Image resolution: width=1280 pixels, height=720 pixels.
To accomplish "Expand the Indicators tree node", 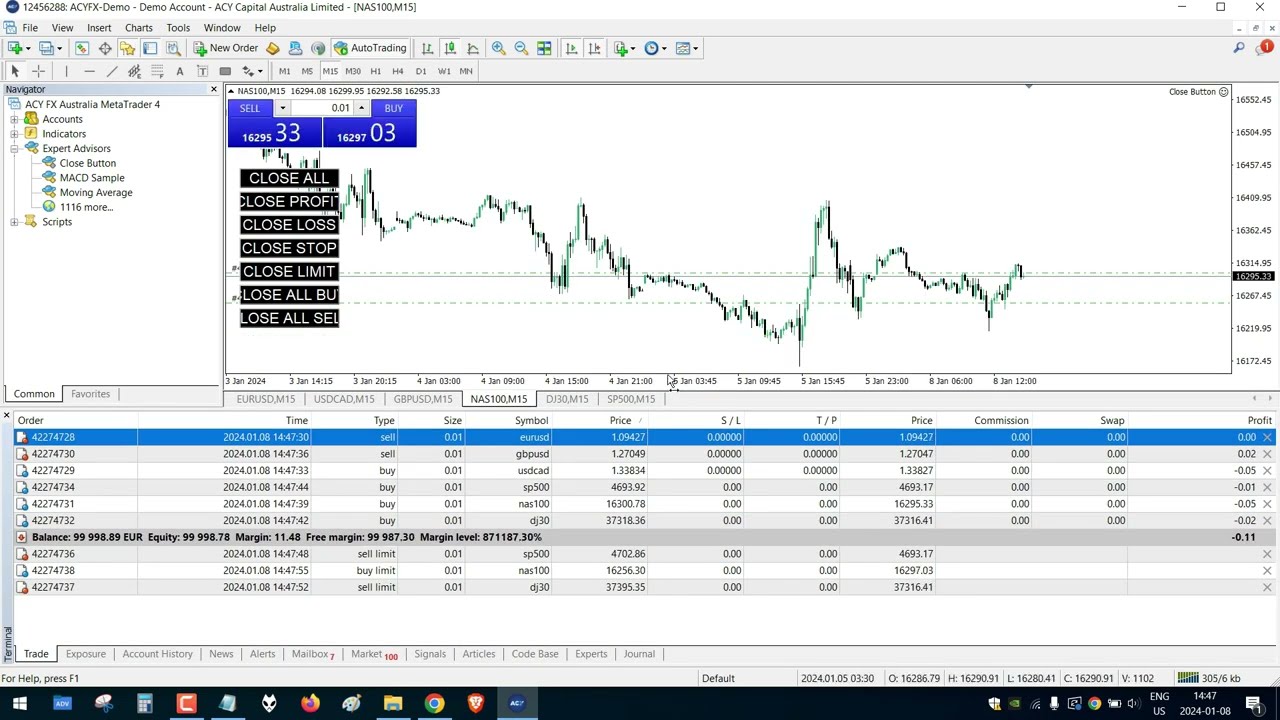I will (x=14, y=134).
